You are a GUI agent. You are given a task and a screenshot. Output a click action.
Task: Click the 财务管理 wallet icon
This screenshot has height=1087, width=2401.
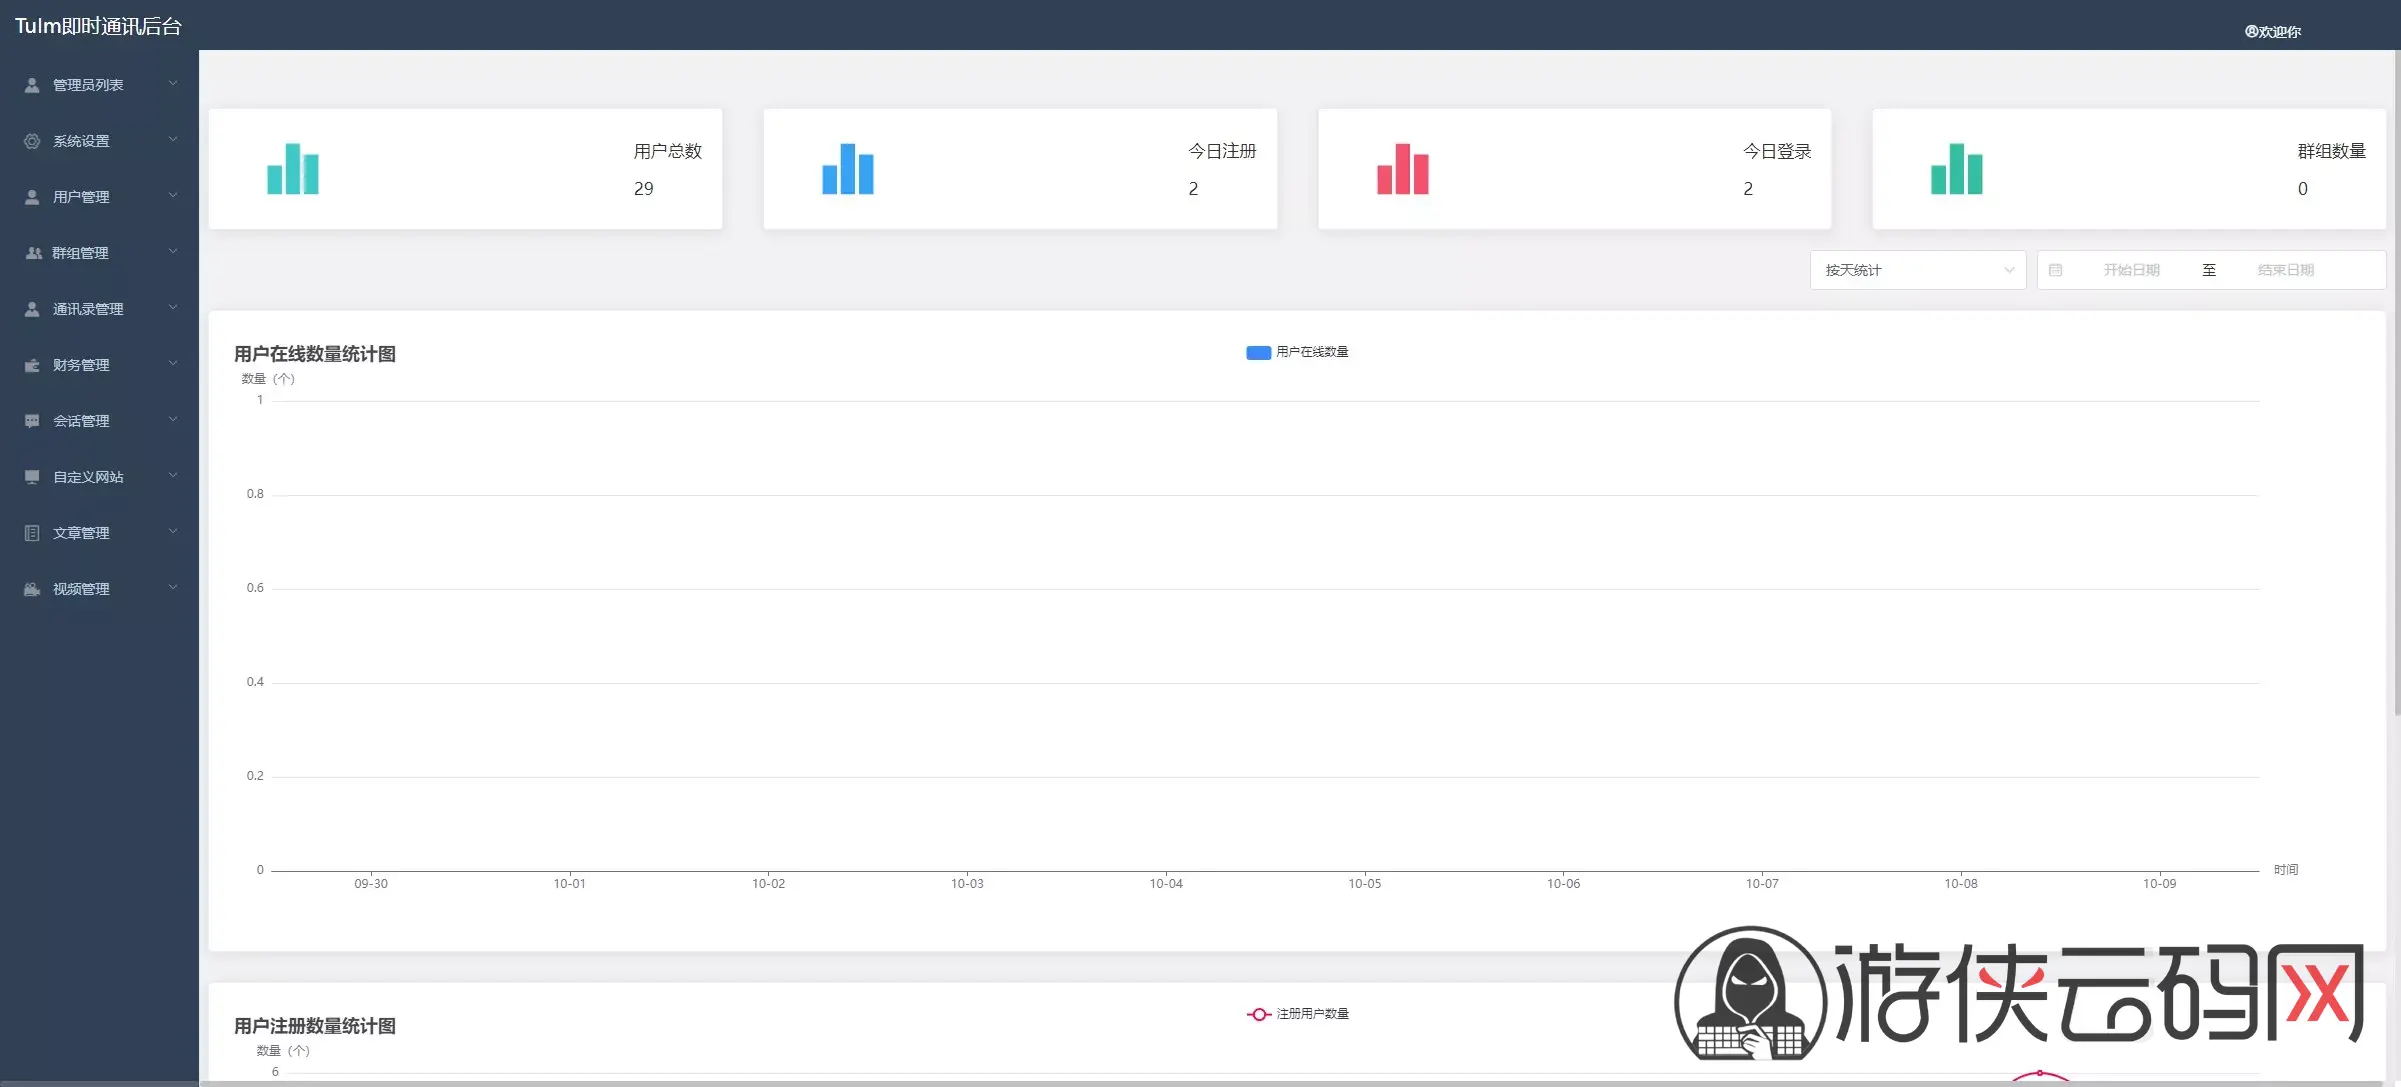click(32, 365)
